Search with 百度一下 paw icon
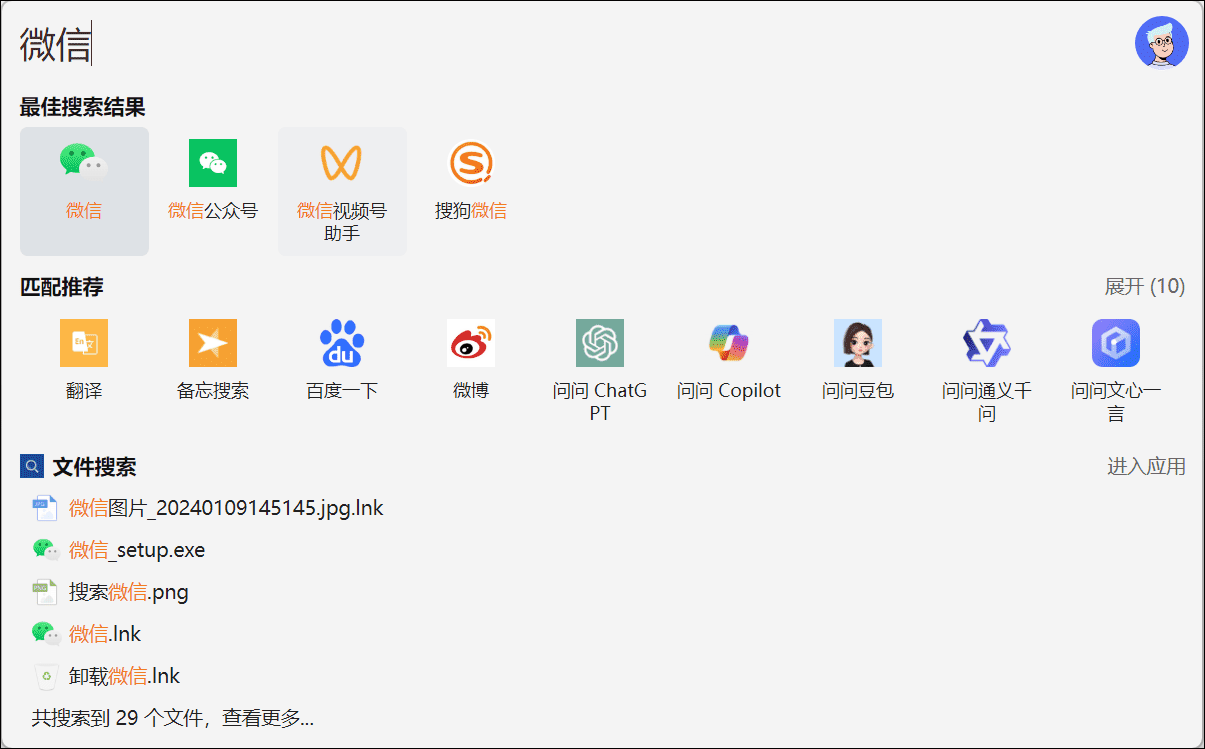The image size is (1205, 749). point(342,343)
